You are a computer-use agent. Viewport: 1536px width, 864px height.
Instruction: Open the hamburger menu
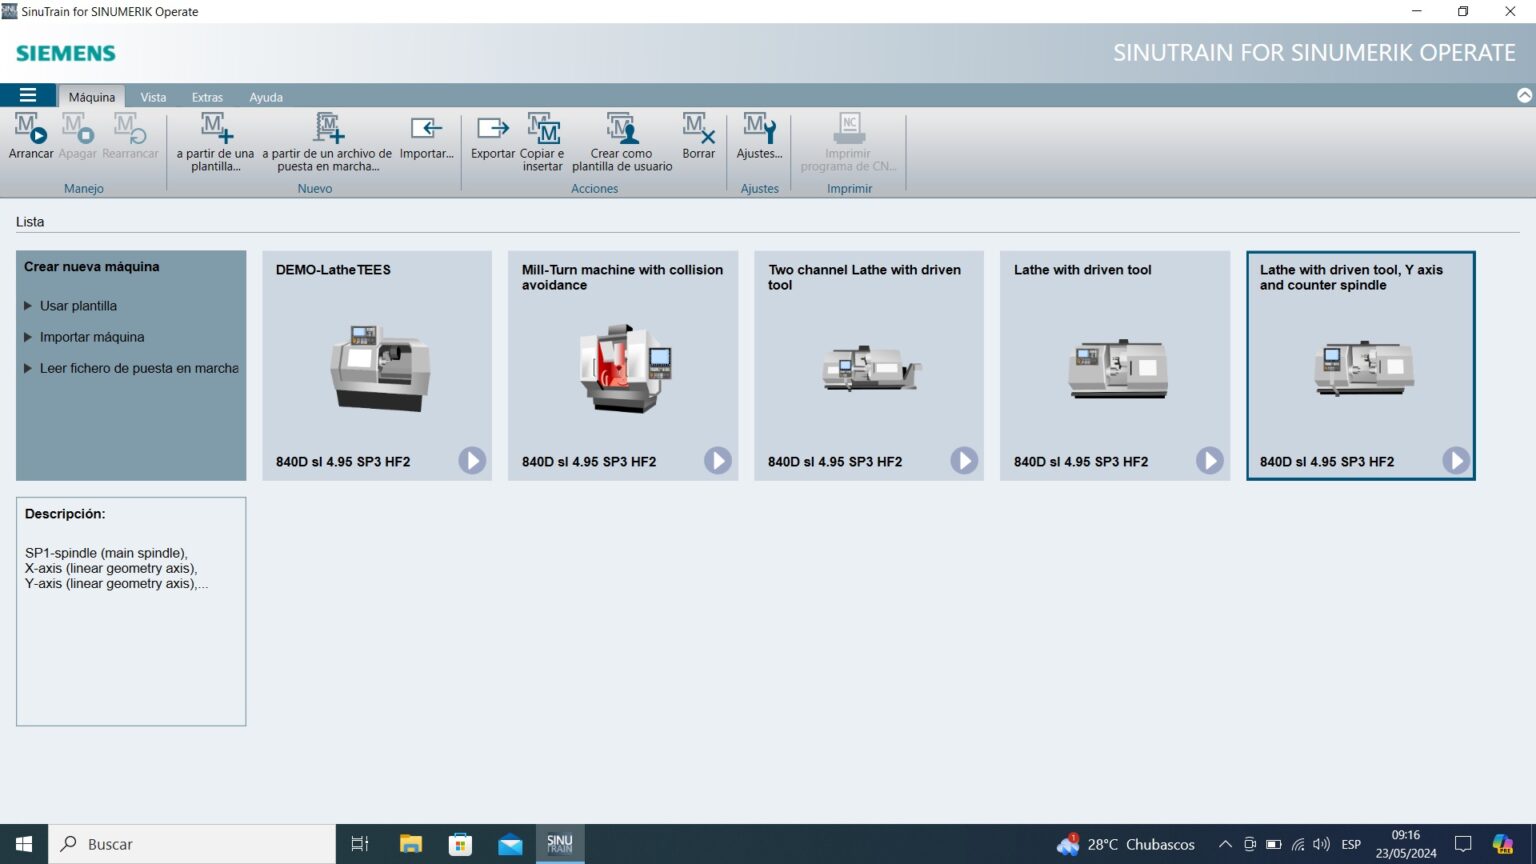[x=28, y=95]
